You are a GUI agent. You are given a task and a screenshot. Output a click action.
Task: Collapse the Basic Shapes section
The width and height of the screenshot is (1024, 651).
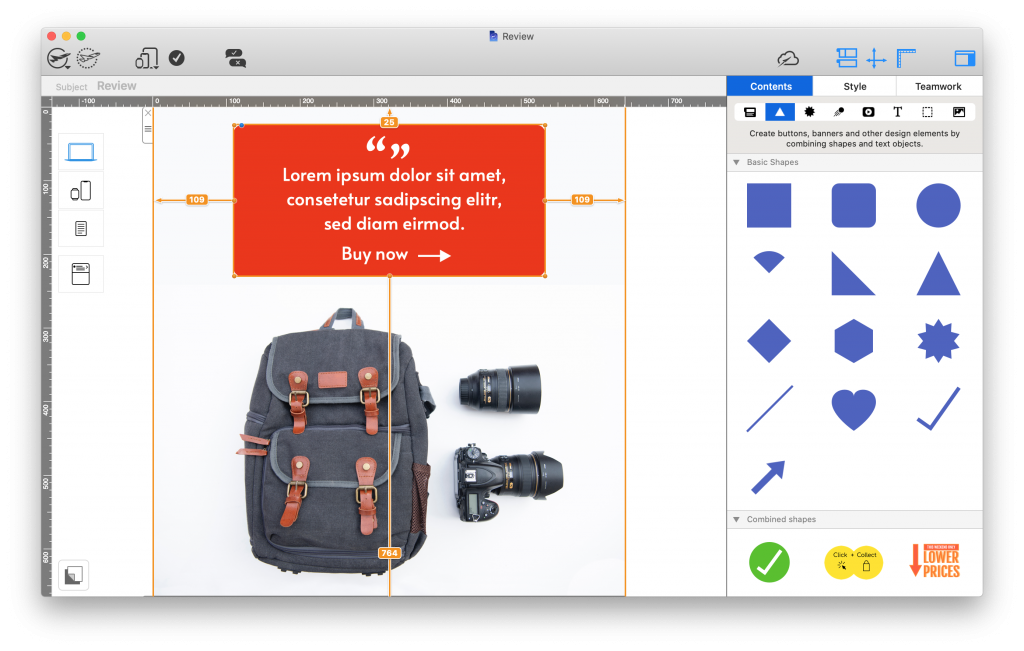coord(736,162)
